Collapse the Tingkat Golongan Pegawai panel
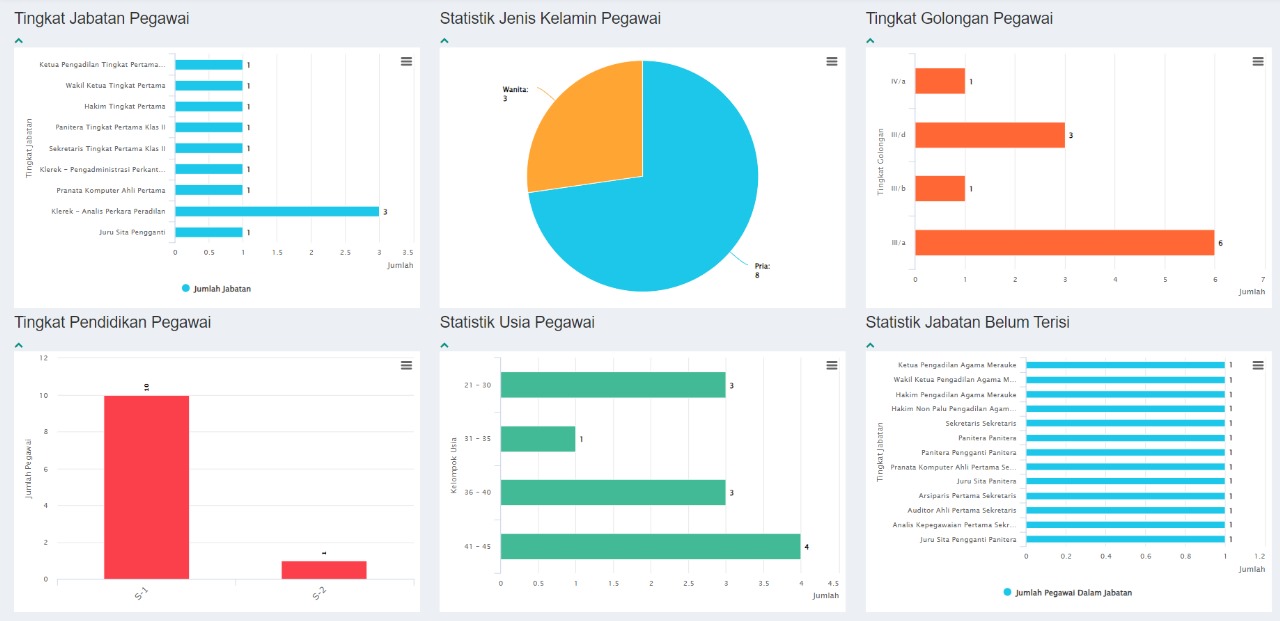This screenshot has height=621, width=1280. (x=871, y=41)
